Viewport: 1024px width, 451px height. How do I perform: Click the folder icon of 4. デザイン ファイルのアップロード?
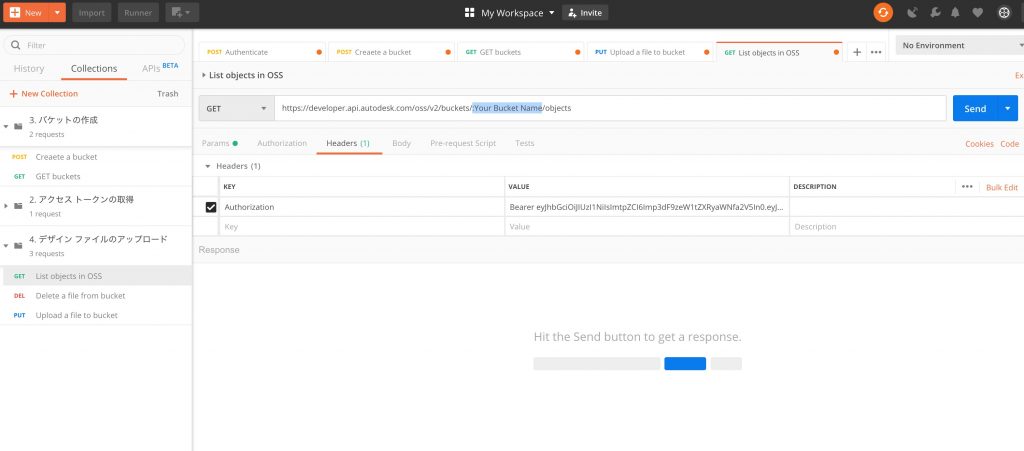pos(18,245)
